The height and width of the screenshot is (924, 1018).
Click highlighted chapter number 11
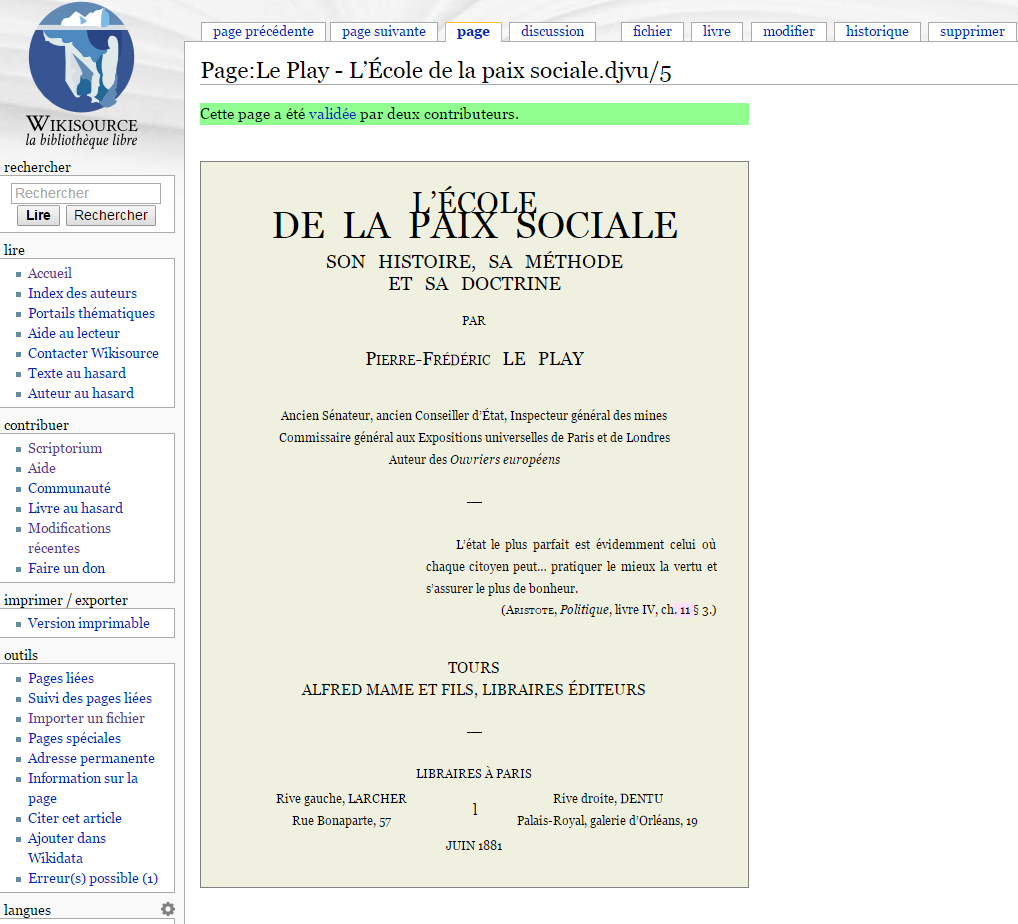pyautogui.click(x=685, y=610)
